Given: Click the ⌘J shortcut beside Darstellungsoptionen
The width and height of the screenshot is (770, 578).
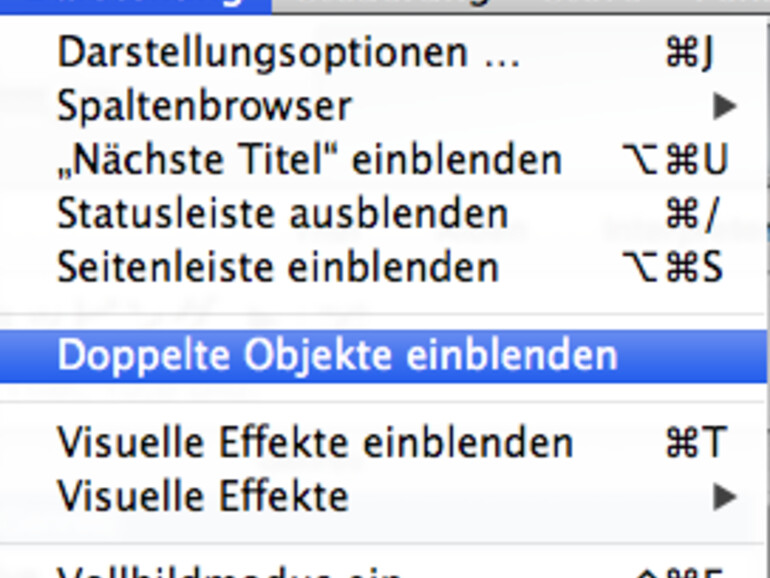Looking at the screenshot, I should click(x=689, y=53).
